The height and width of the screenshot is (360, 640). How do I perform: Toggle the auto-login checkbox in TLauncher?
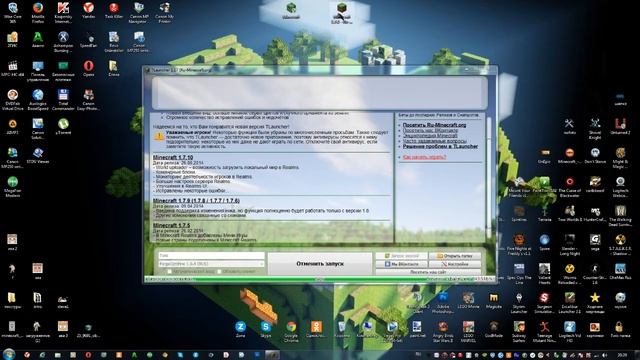(x=169, y=271)
